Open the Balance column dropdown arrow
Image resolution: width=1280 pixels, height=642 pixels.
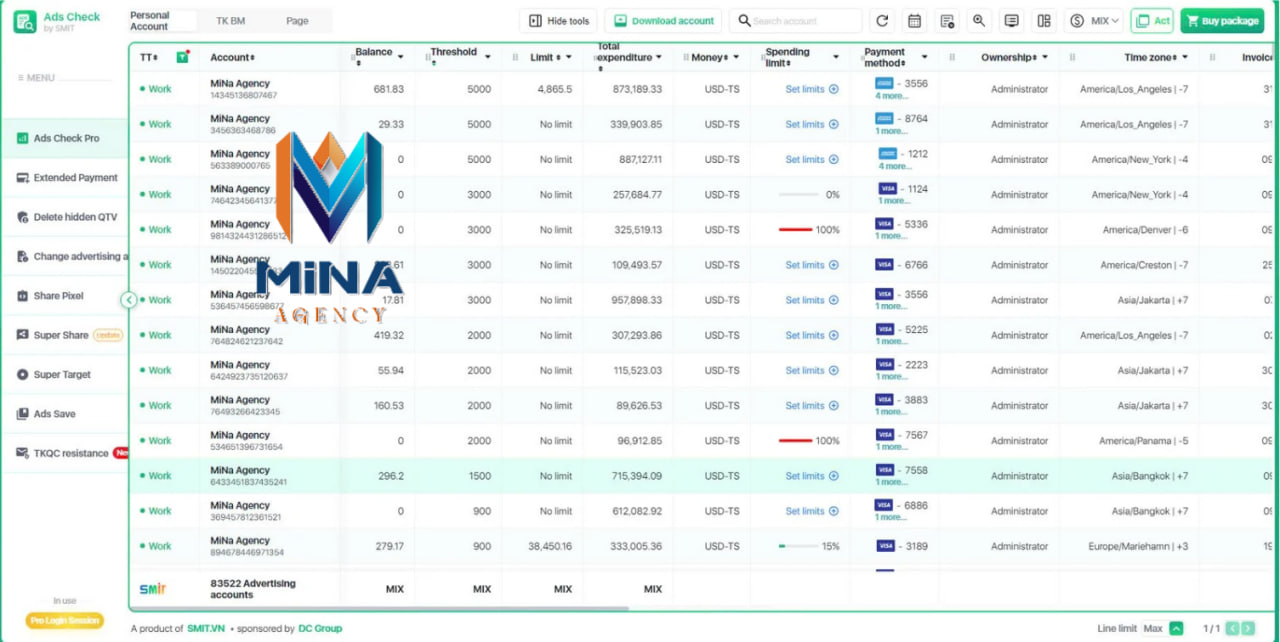pyautogui.click(x=401, y=57)
